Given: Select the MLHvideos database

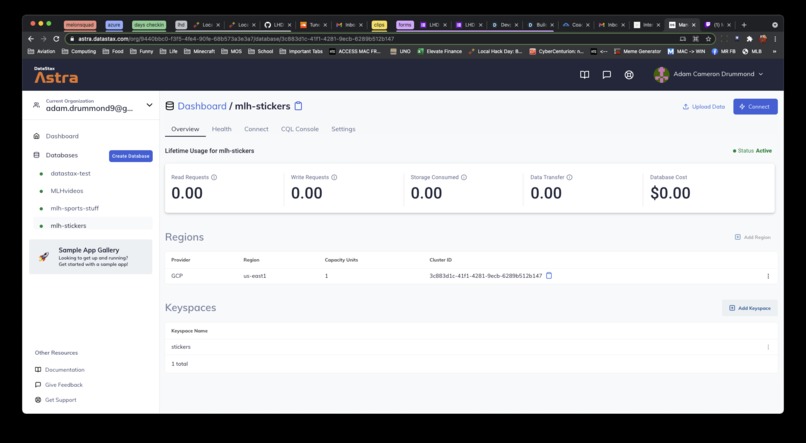Looking at the screenshot, I should 67,191.
